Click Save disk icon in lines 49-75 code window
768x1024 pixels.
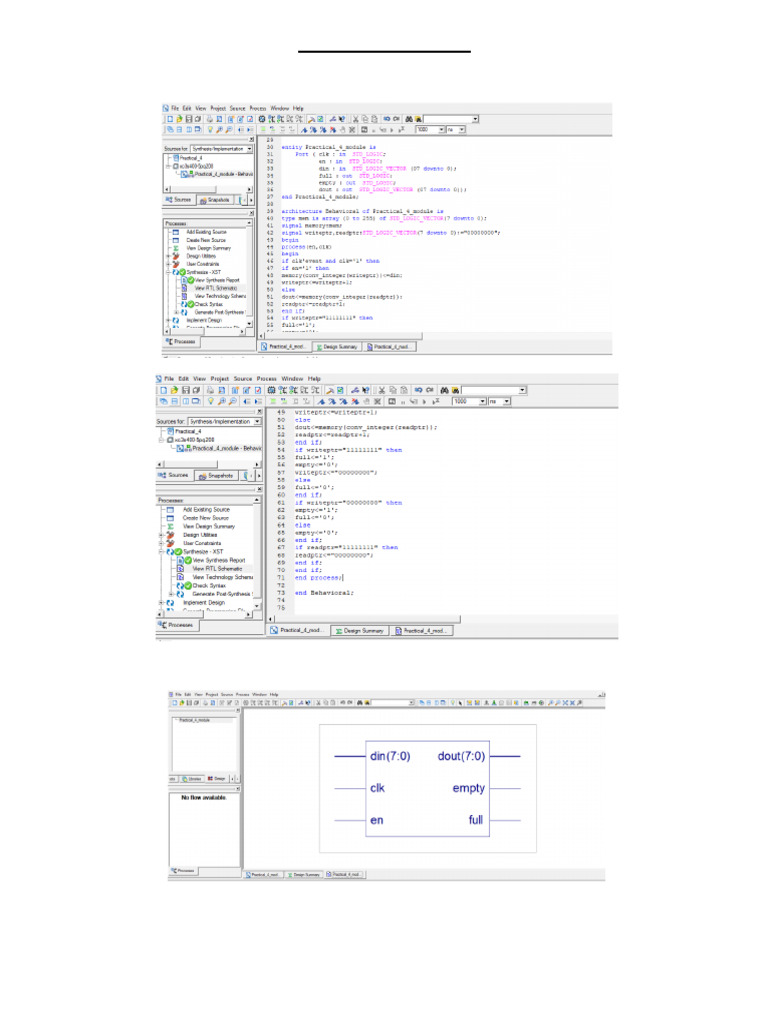click(185, 390)
